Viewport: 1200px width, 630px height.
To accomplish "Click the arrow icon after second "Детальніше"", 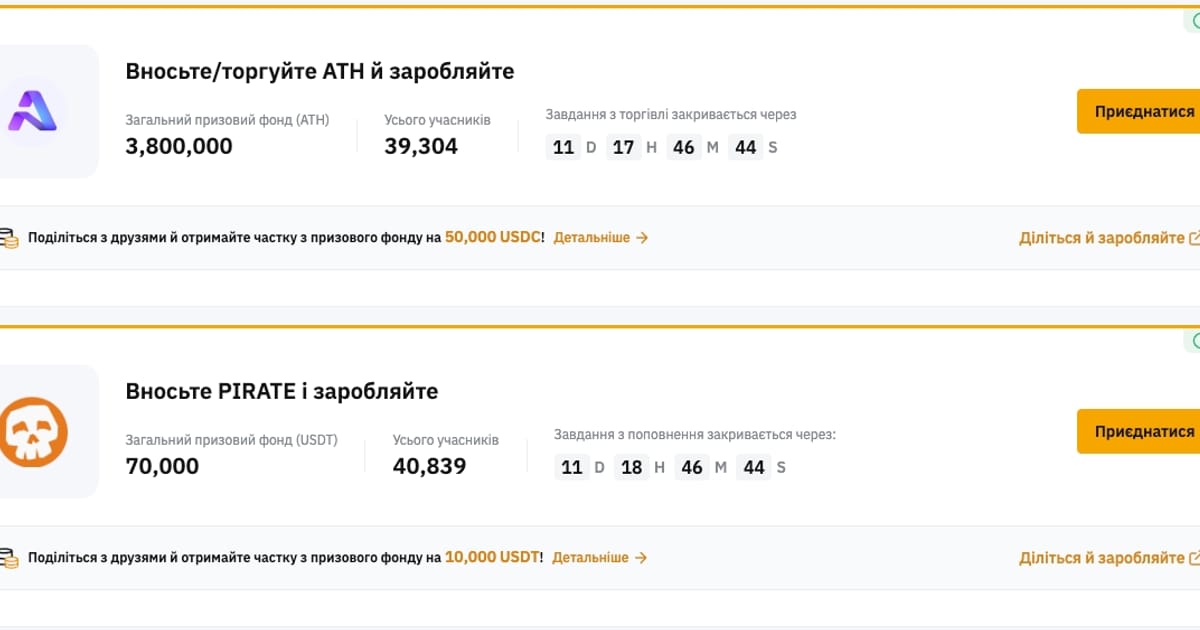I will (x=641, y=558).
